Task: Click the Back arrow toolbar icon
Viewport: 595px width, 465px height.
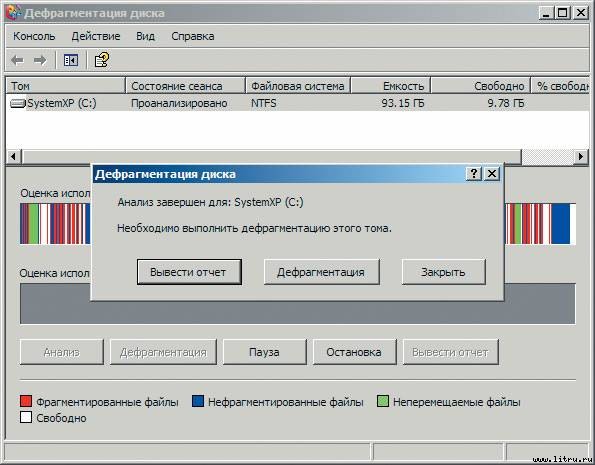Action: pos(17,60)
